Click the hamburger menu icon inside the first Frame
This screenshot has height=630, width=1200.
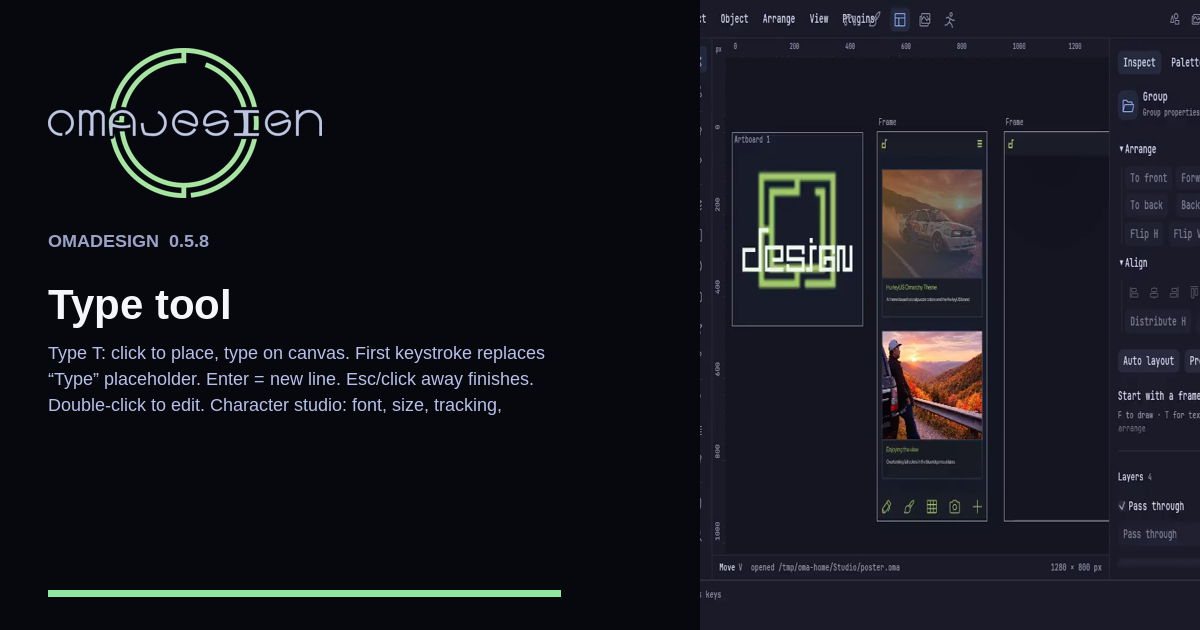[979, 144]
